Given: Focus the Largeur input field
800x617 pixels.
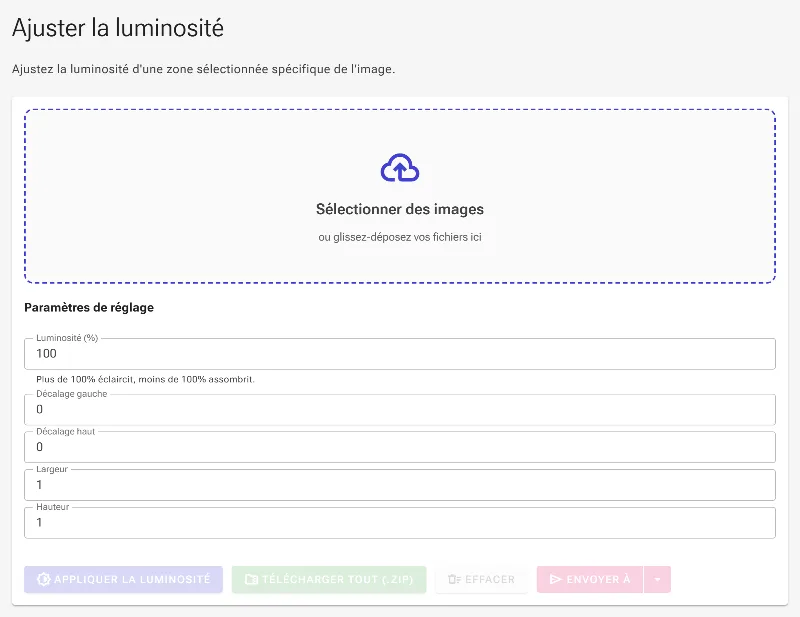Looking at the screenshot, I should coord(400,485).
